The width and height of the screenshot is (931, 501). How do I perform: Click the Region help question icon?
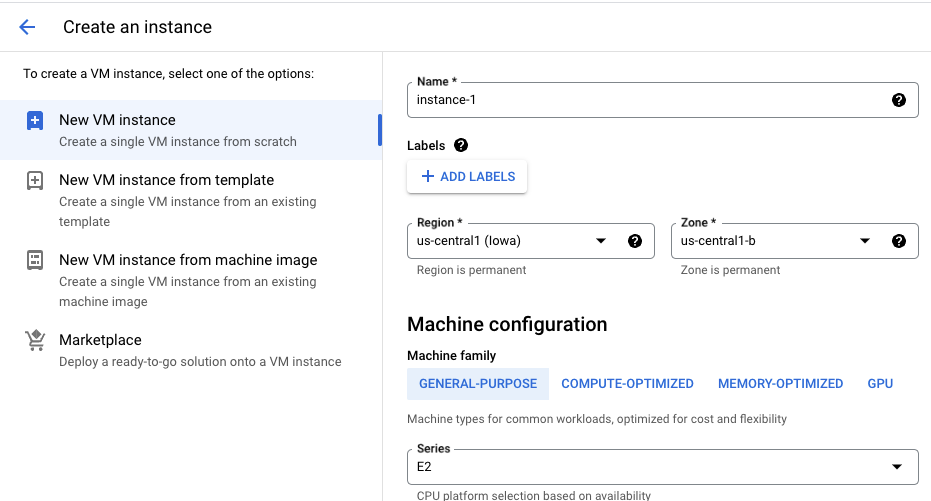click(x=634, y=241)
